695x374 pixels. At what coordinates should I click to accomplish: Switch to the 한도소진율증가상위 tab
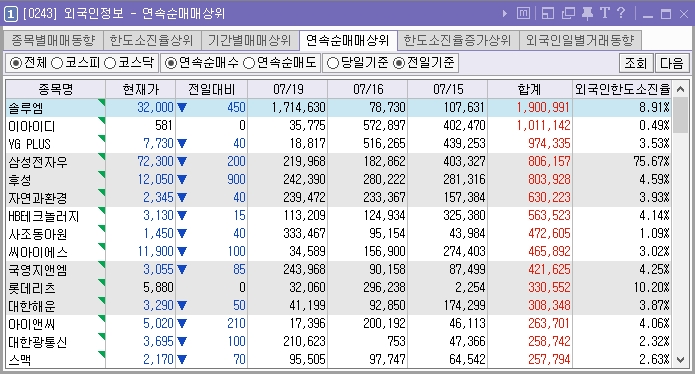pos(457,41)
